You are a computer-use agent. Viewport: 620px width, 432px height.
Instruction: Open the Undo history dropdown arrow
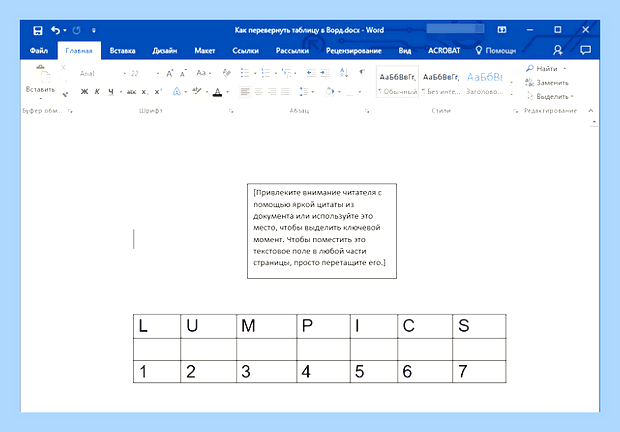point(65,30)
